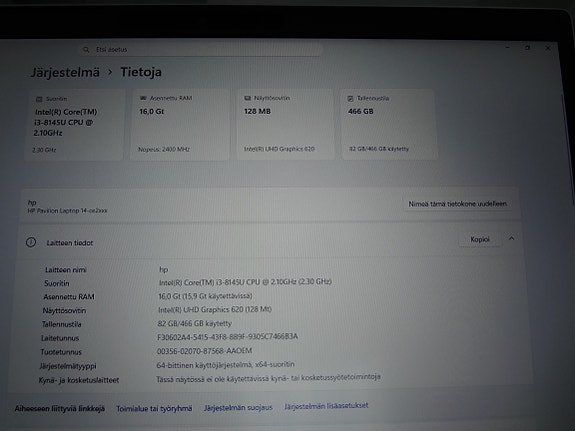Click the Suoritin processor icon
Image resolution: width=575 pixels, height=431 pixels.
point(39,99)
